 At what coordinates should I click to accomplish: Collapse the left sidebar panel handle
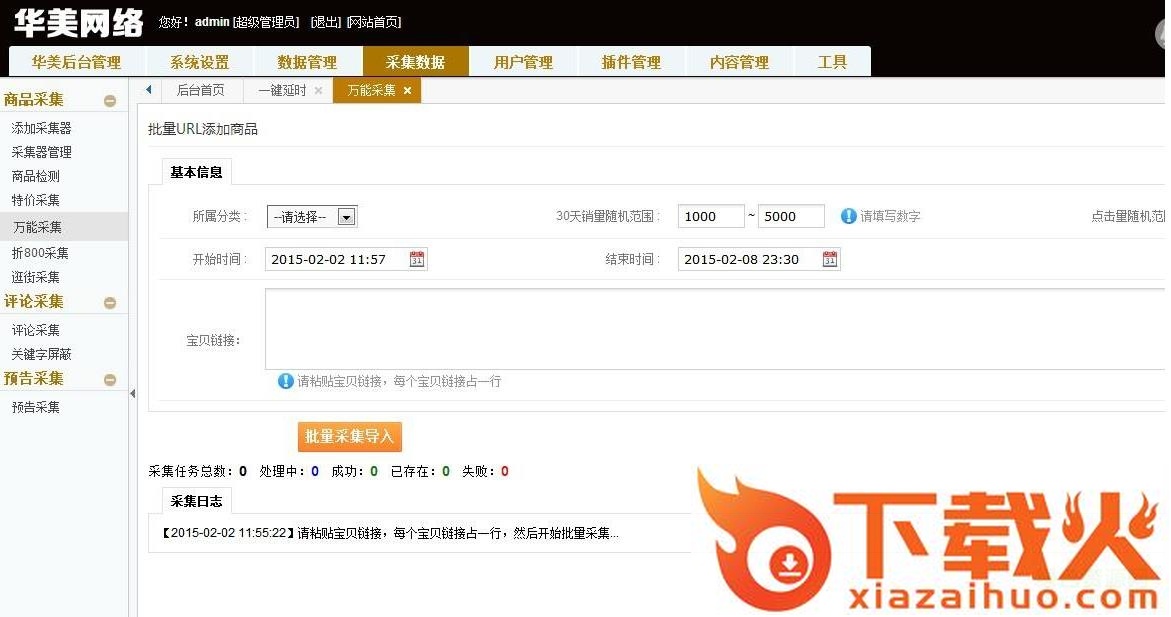coord(133,394)
